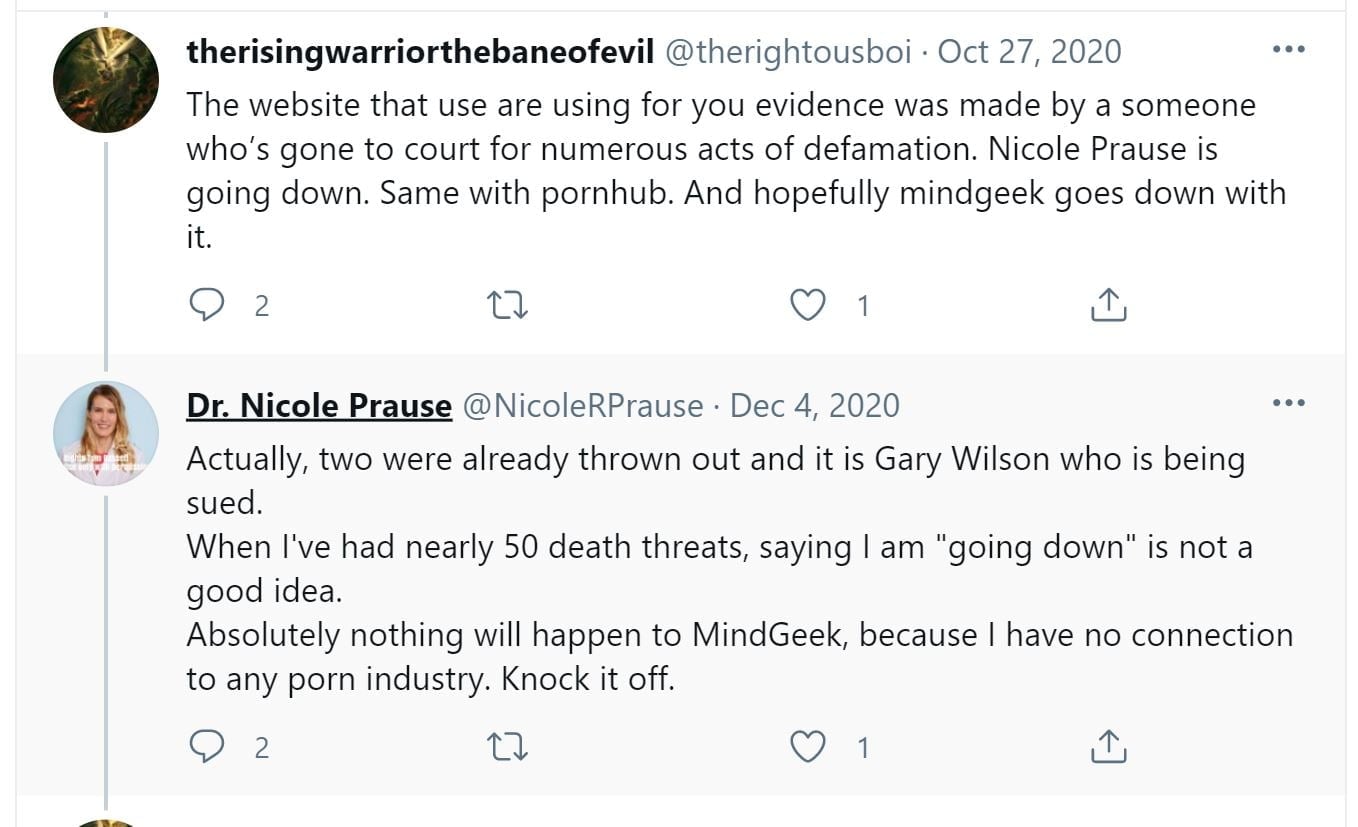Reply to therisingwarriorthebaneofevil's tweet

(x=206, y=305)
